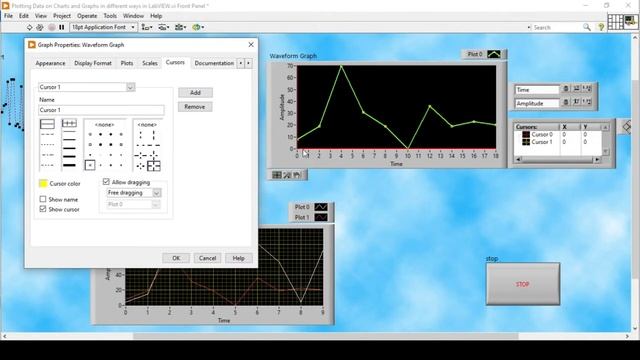Image resolution: width=640 pixels, height=360 pixels.
Task: Click the graph palette zoom tool
Action: [287, 175]
